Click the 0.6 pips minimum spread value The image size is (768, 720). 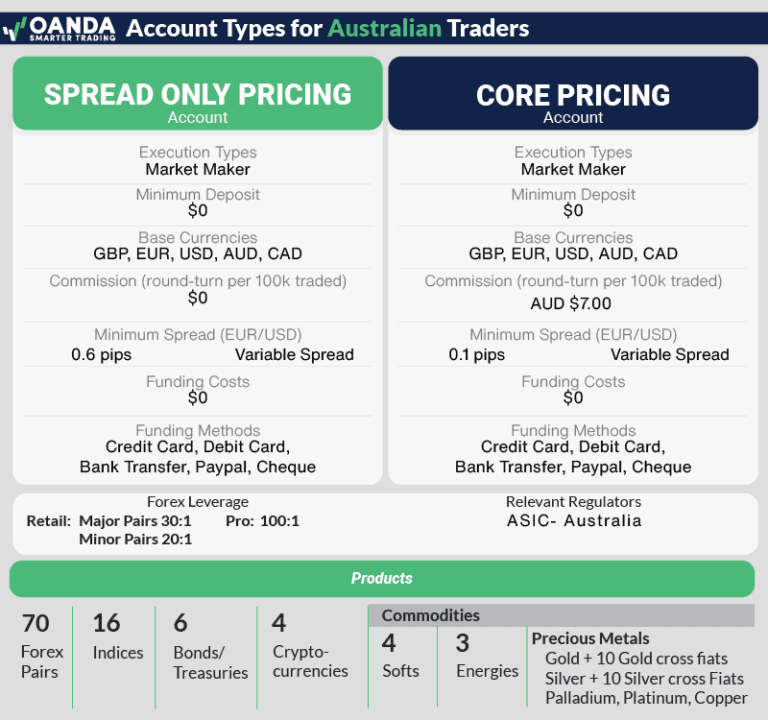101,354
